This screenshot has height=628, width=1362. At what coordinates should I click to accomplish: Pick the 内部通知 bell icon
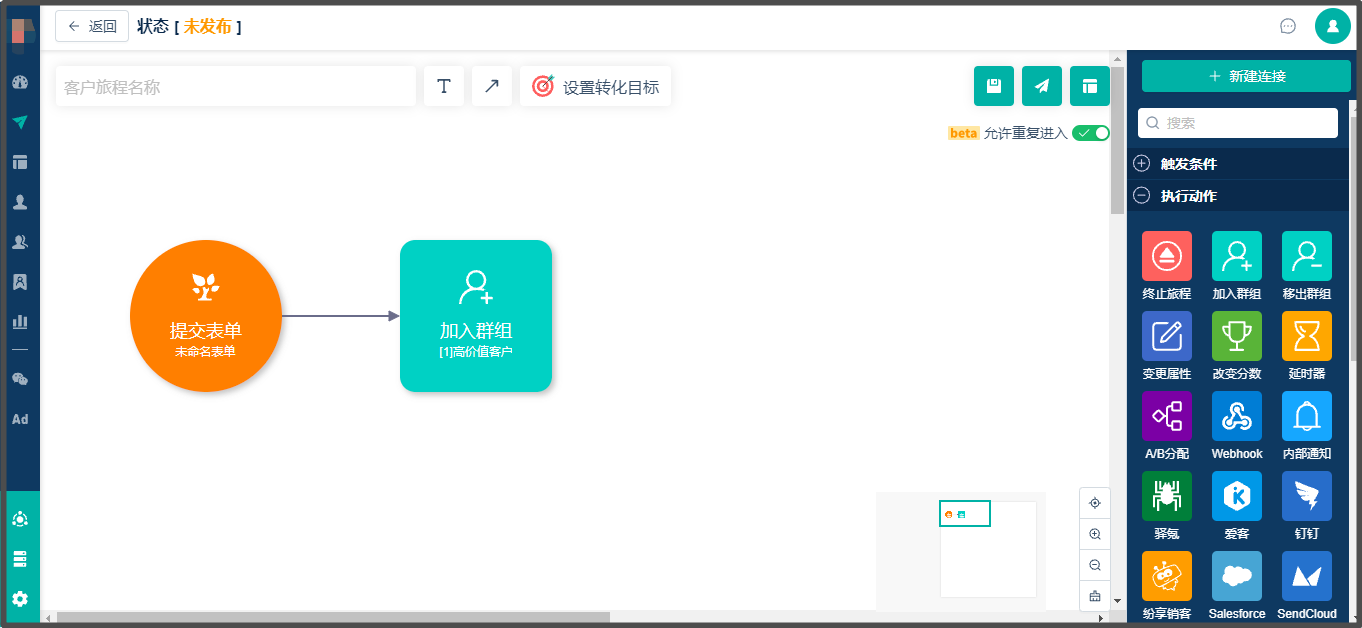tap(1307, 416)
